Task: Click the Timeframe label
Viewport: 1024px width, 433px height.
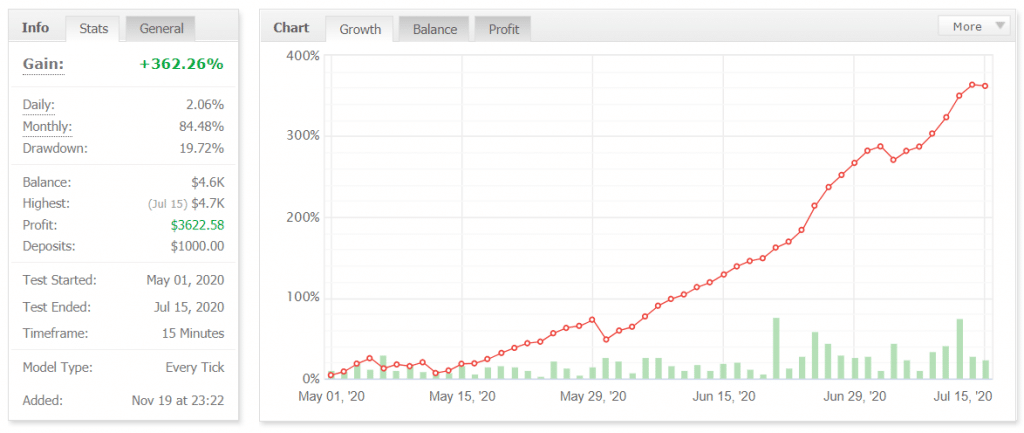Action: click(55, 333)
